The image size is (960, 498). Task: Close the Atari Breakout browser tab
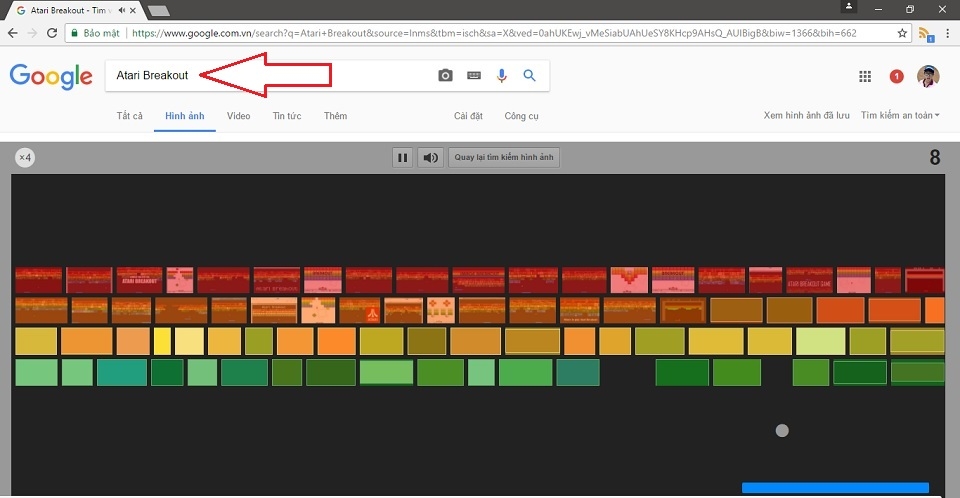(x=132, y=10)
